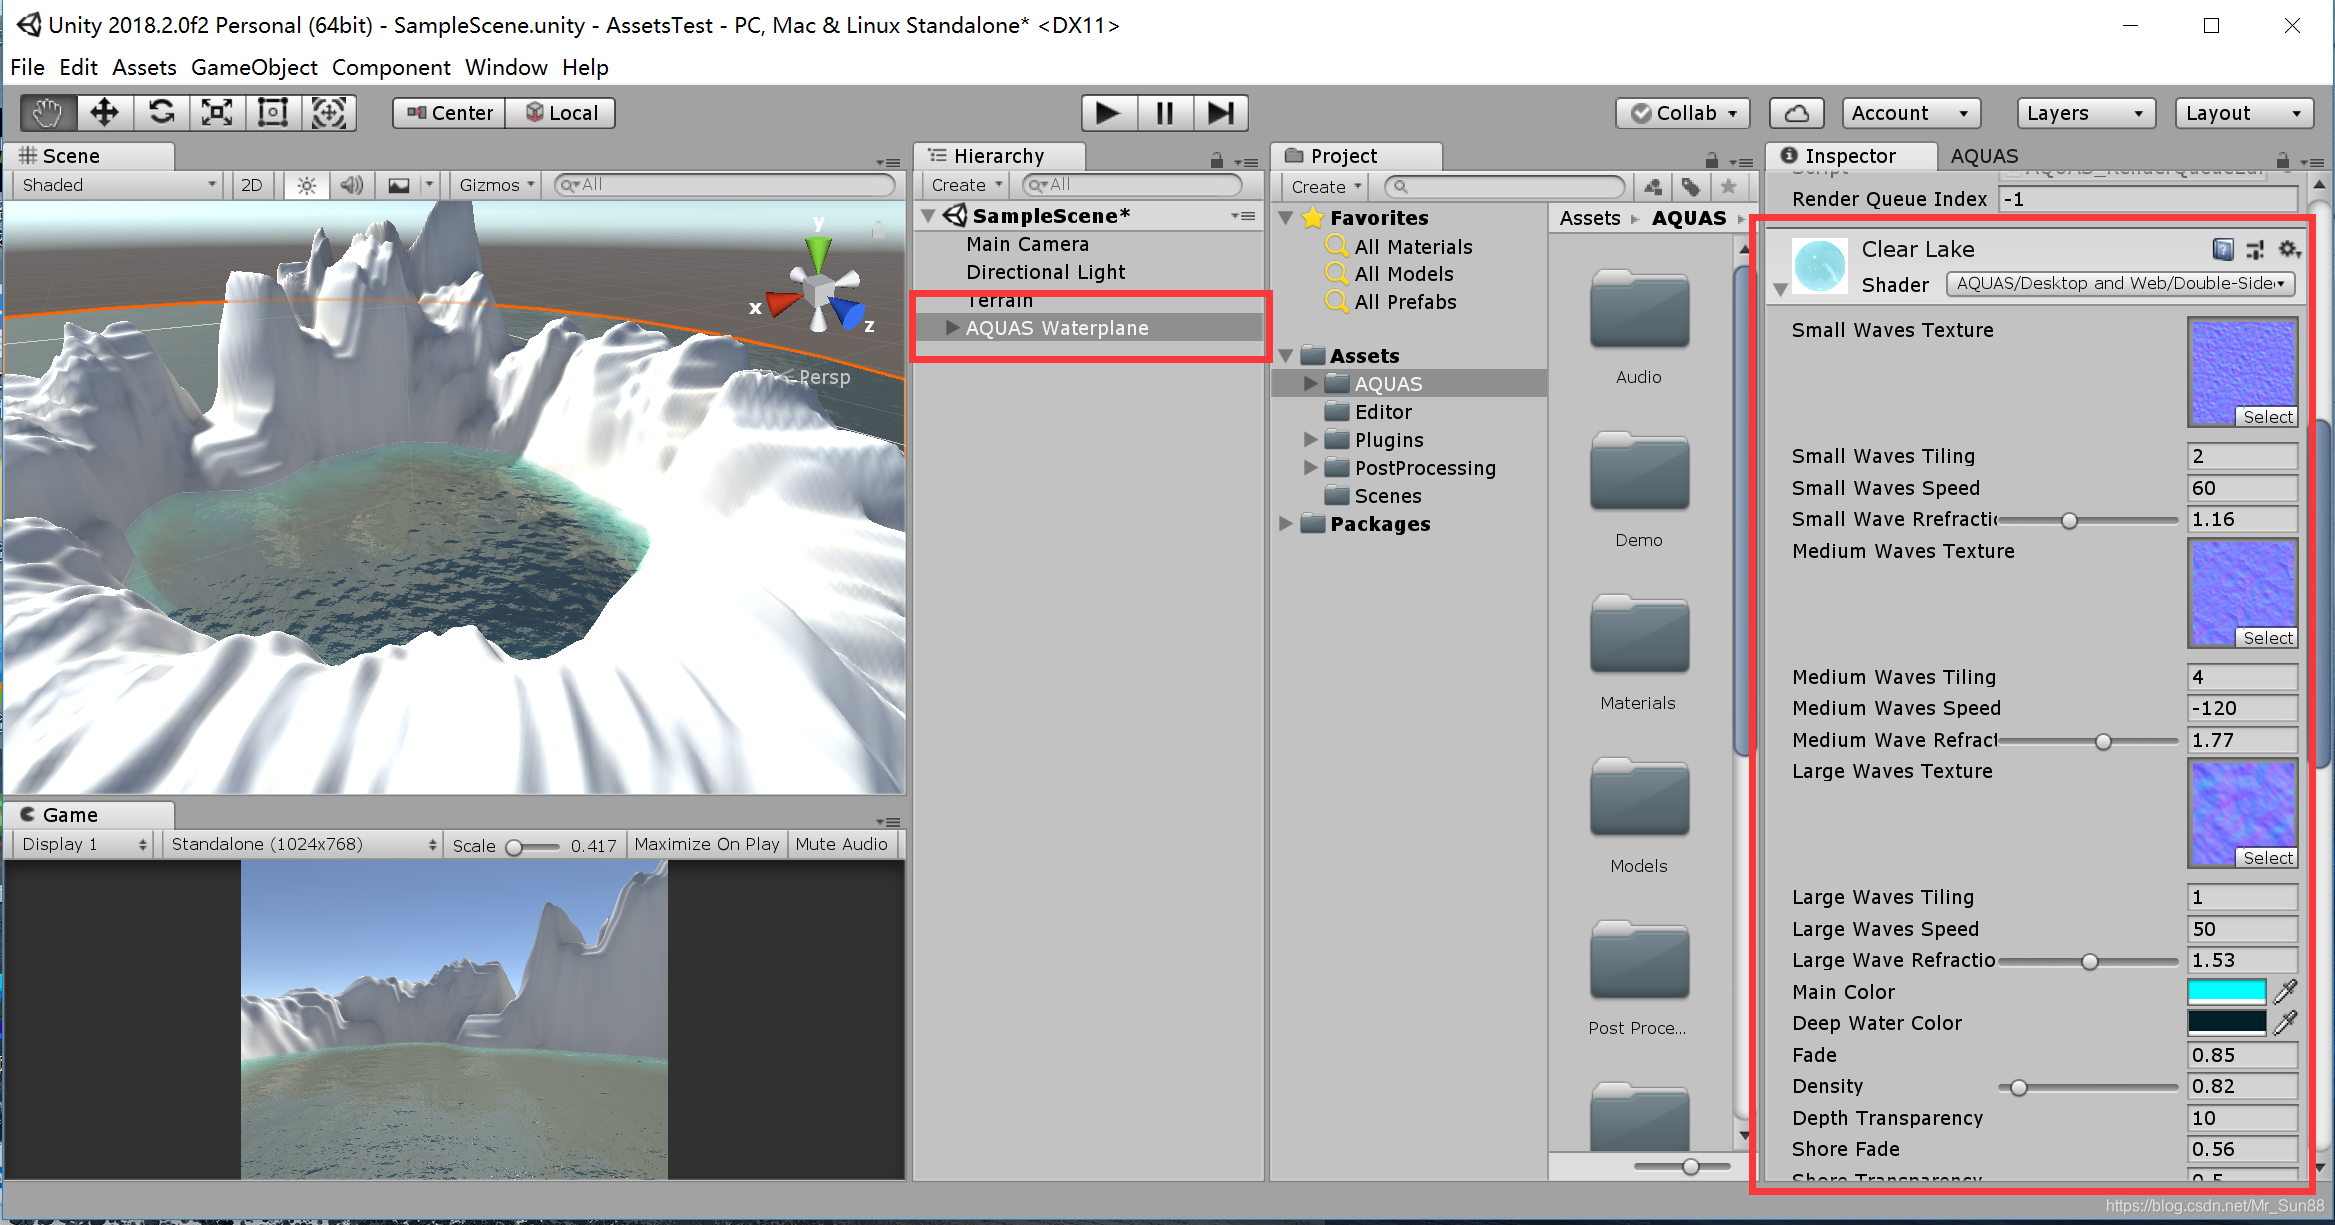Viewport: 2335px width, 1225px height.
Task: Expand the Packages folder
Action: click(x=1285, y=524)
